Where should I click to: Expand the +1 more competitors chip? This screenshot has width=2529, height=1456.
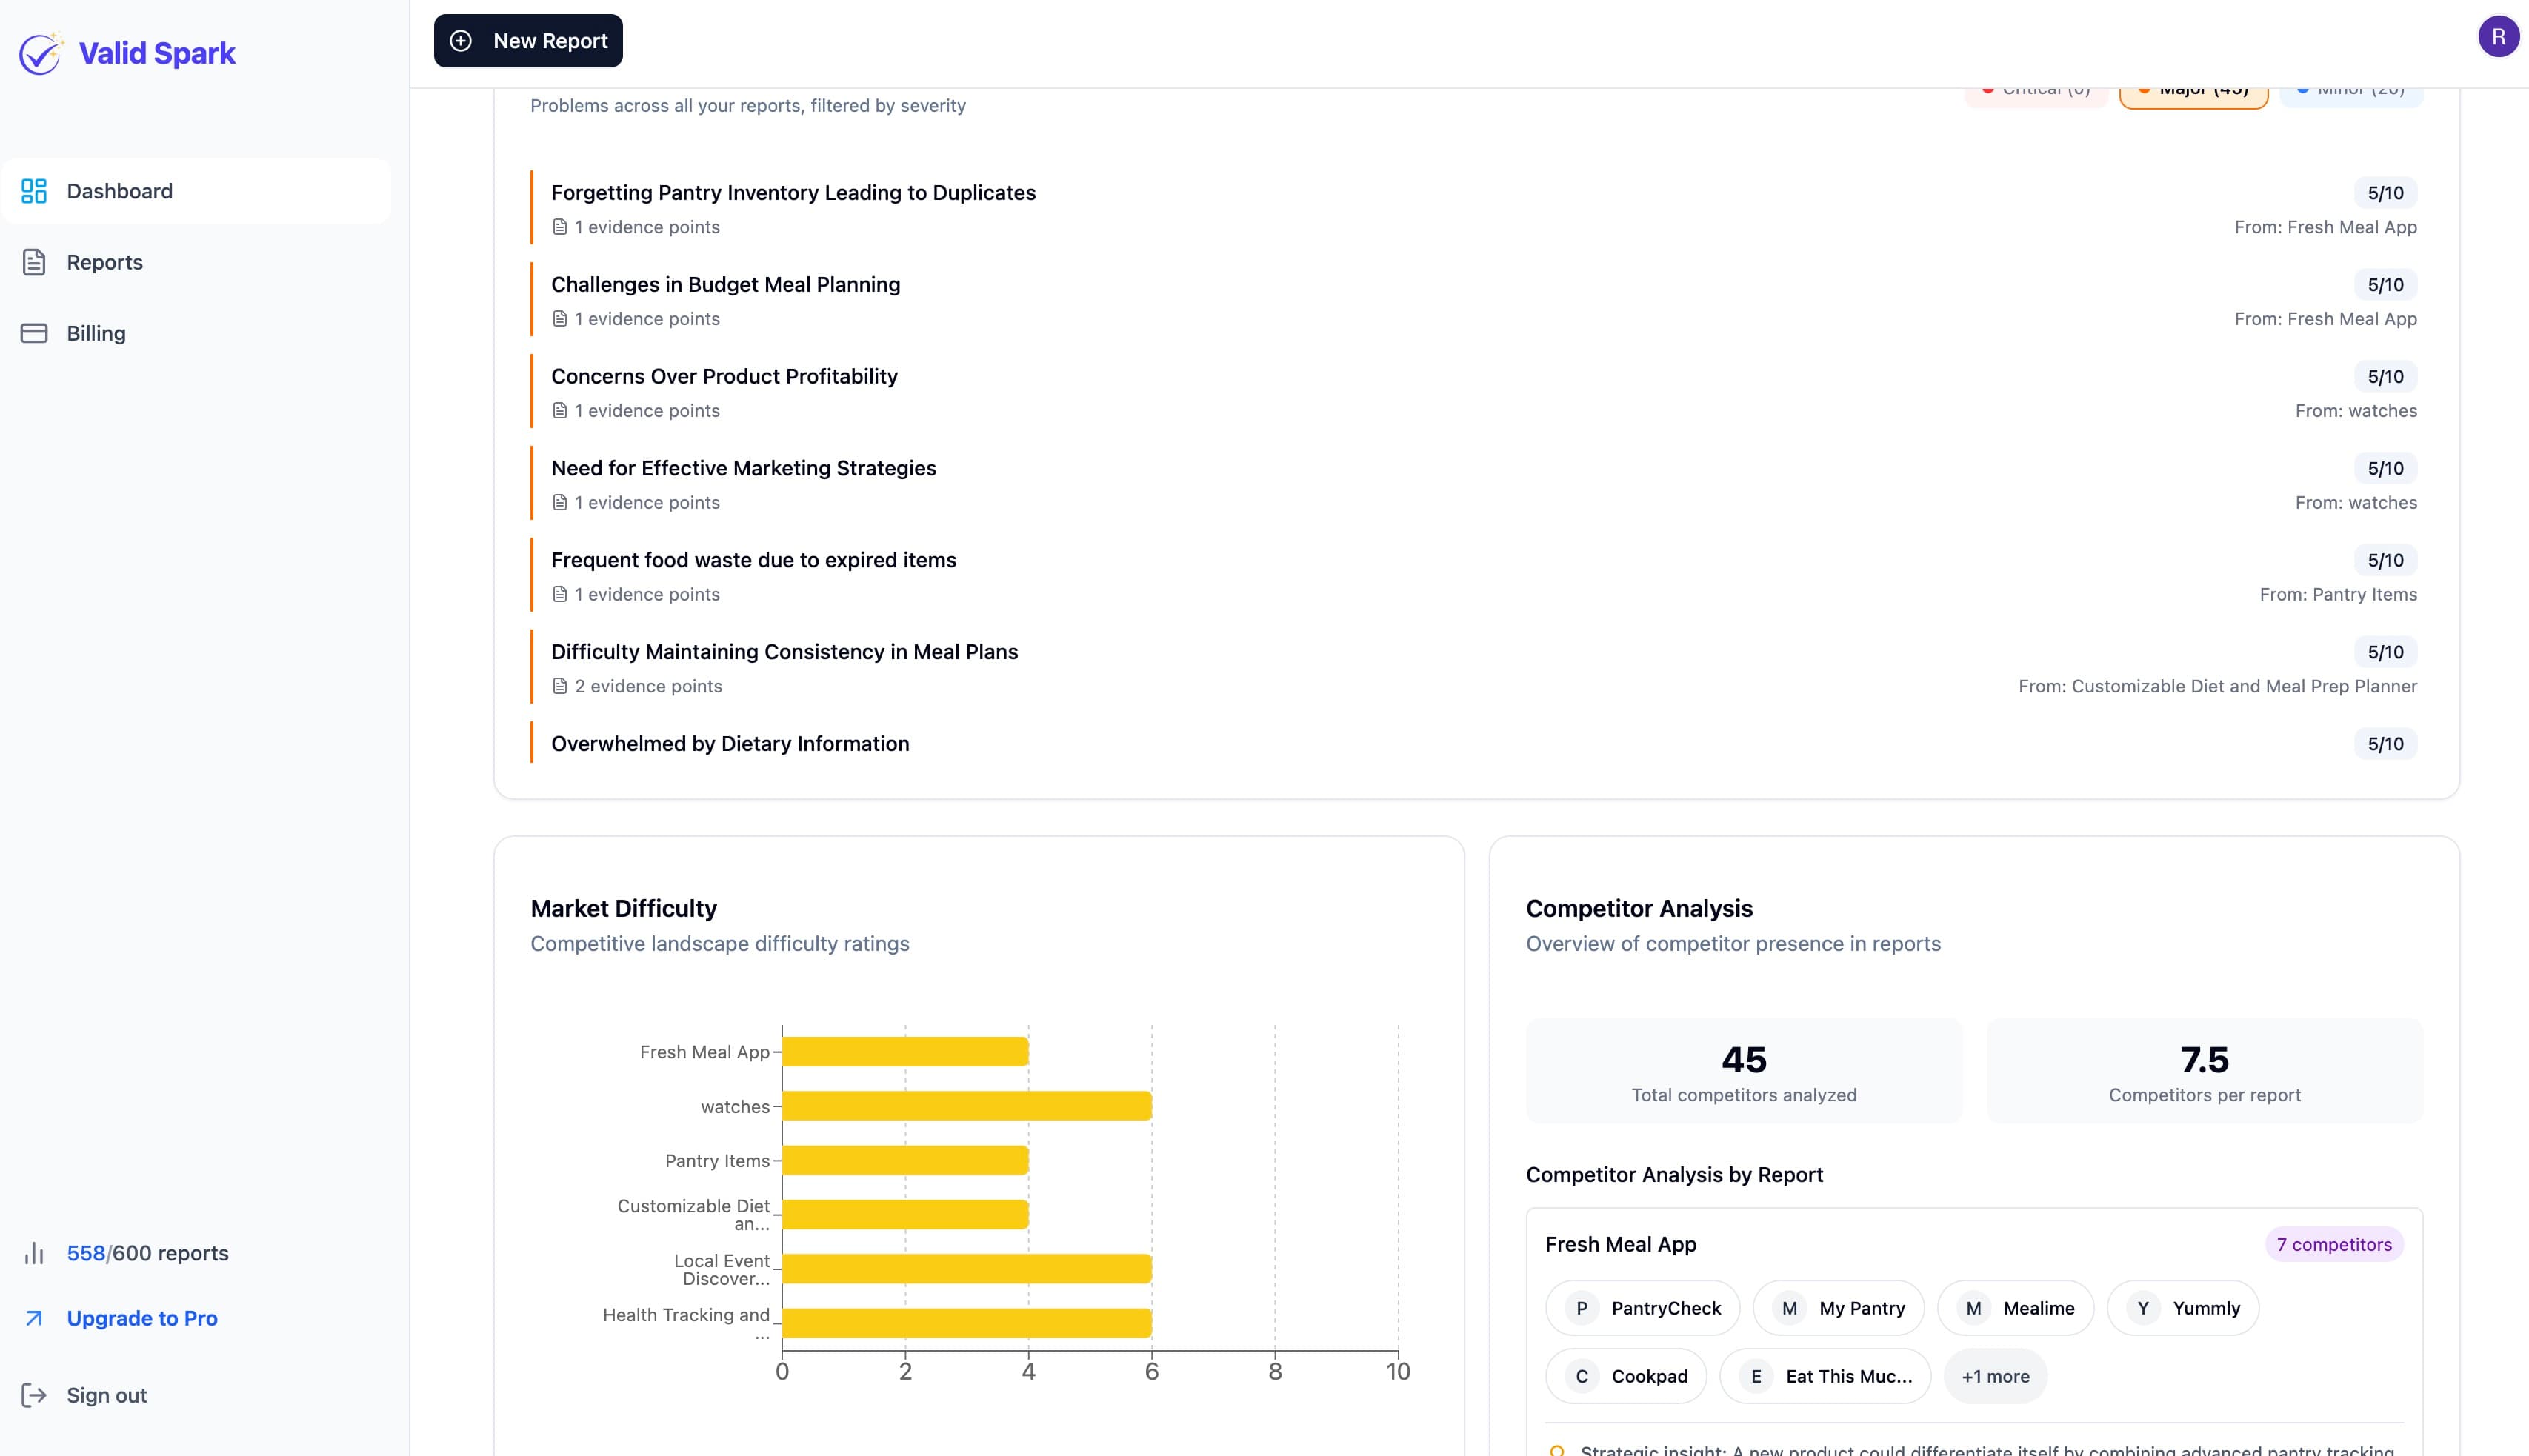coord(1994,1375)
